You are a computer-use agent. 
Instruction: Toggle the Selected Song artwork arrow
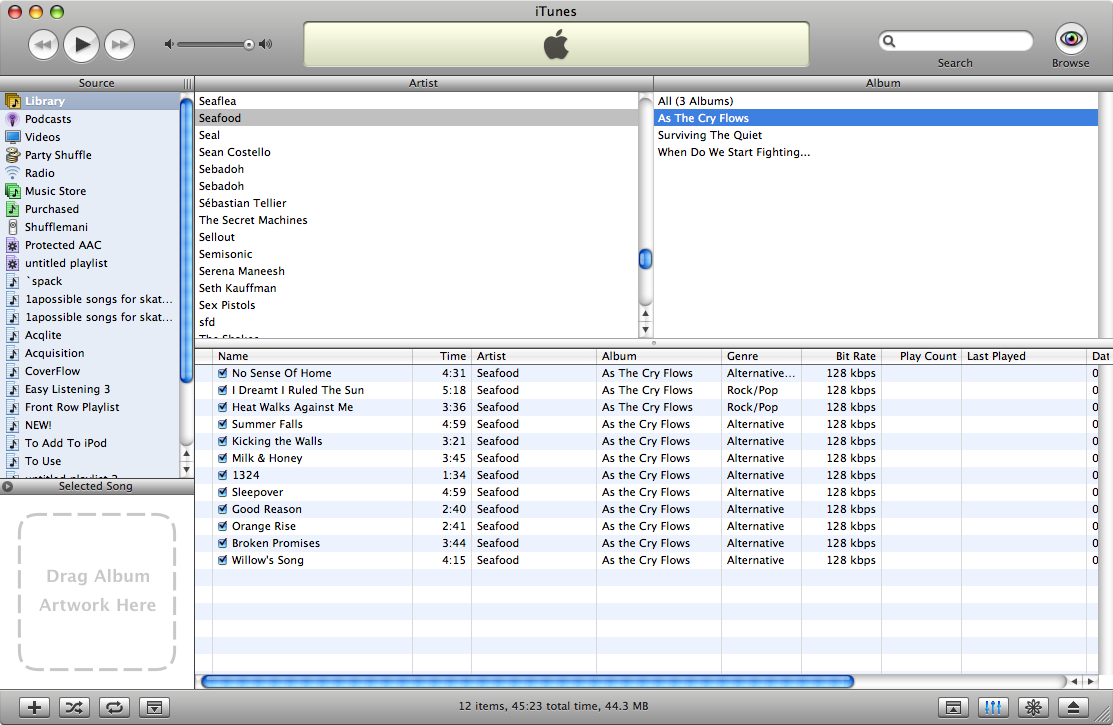(x=7, y=486)
